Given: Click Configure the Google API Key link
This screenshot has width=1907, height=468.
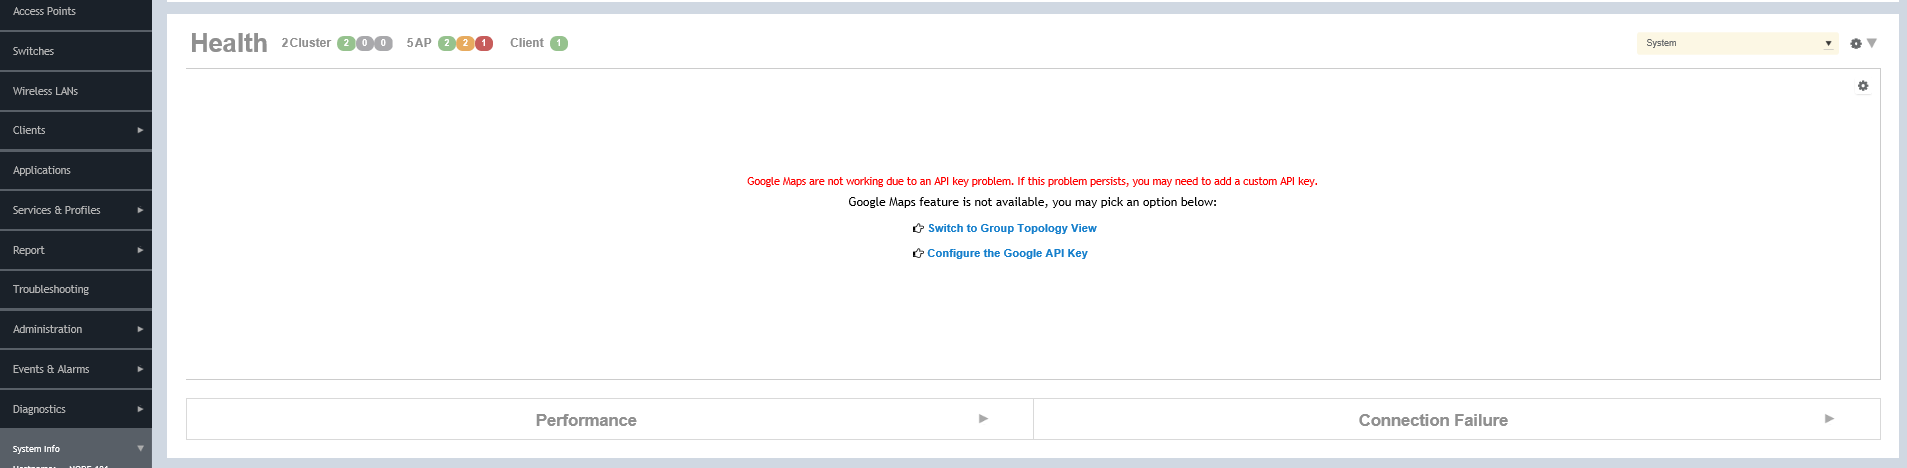Looking at the screenshot, I should coord(1007,253).
